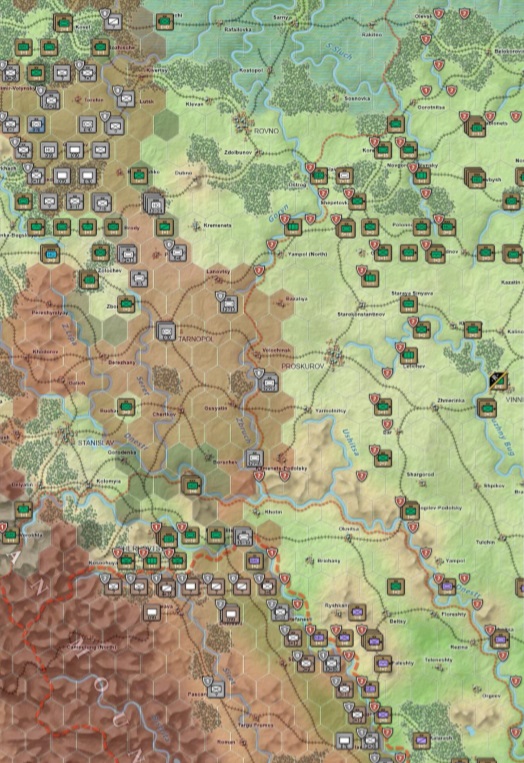Click the red shield marker at Bar

[387, 425]
